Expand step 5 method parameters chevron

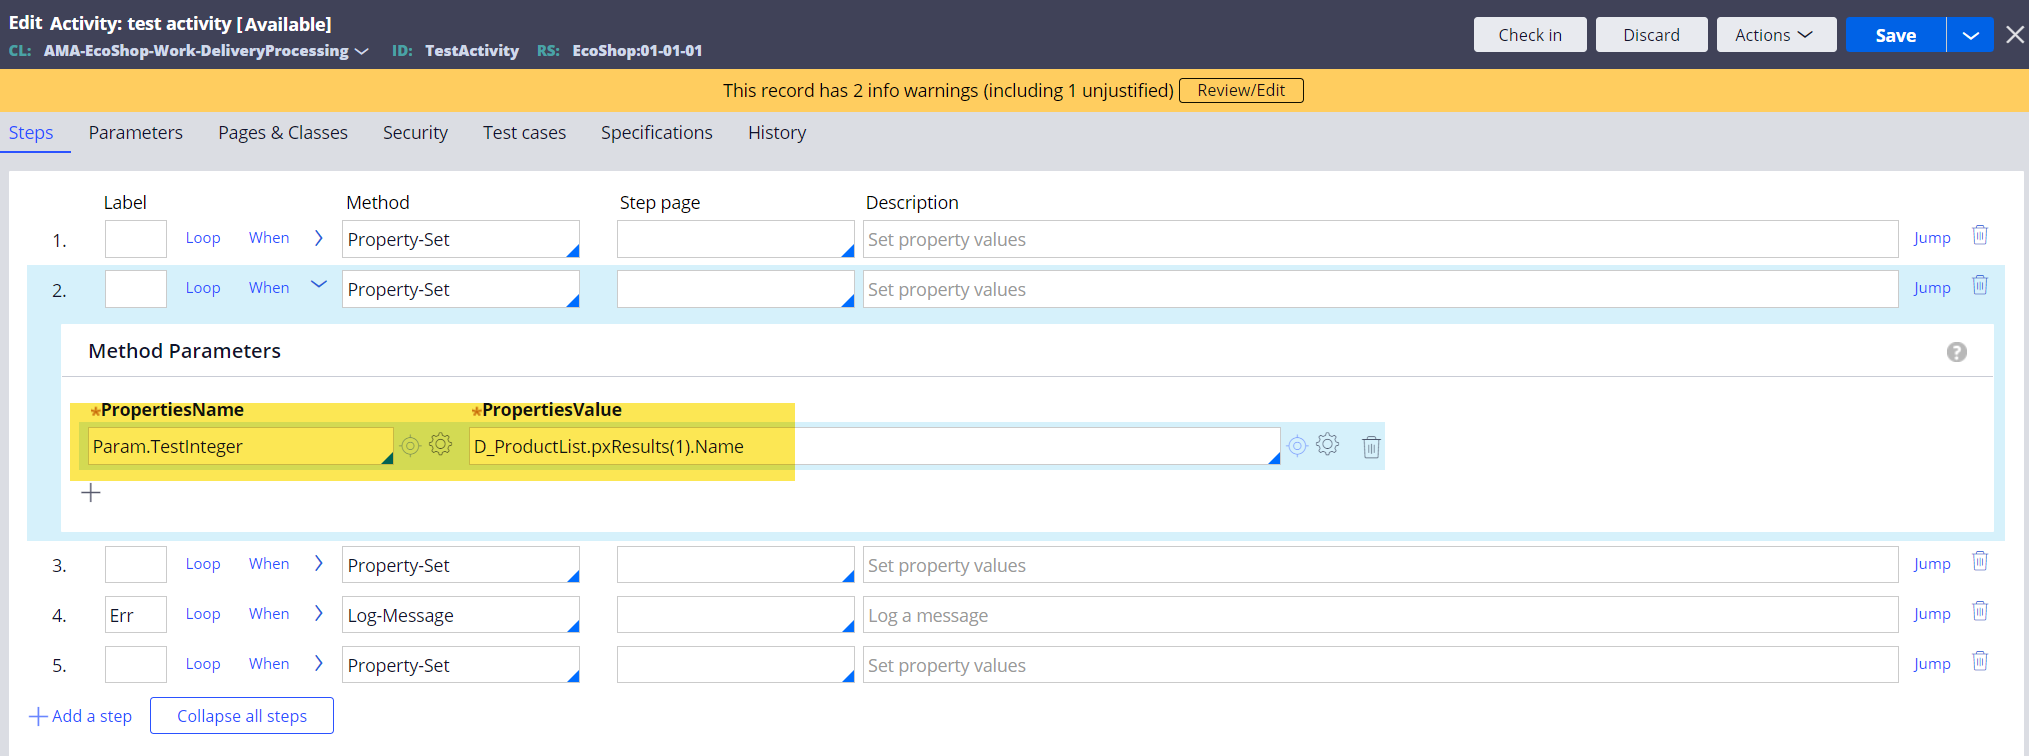coord(319,664)
